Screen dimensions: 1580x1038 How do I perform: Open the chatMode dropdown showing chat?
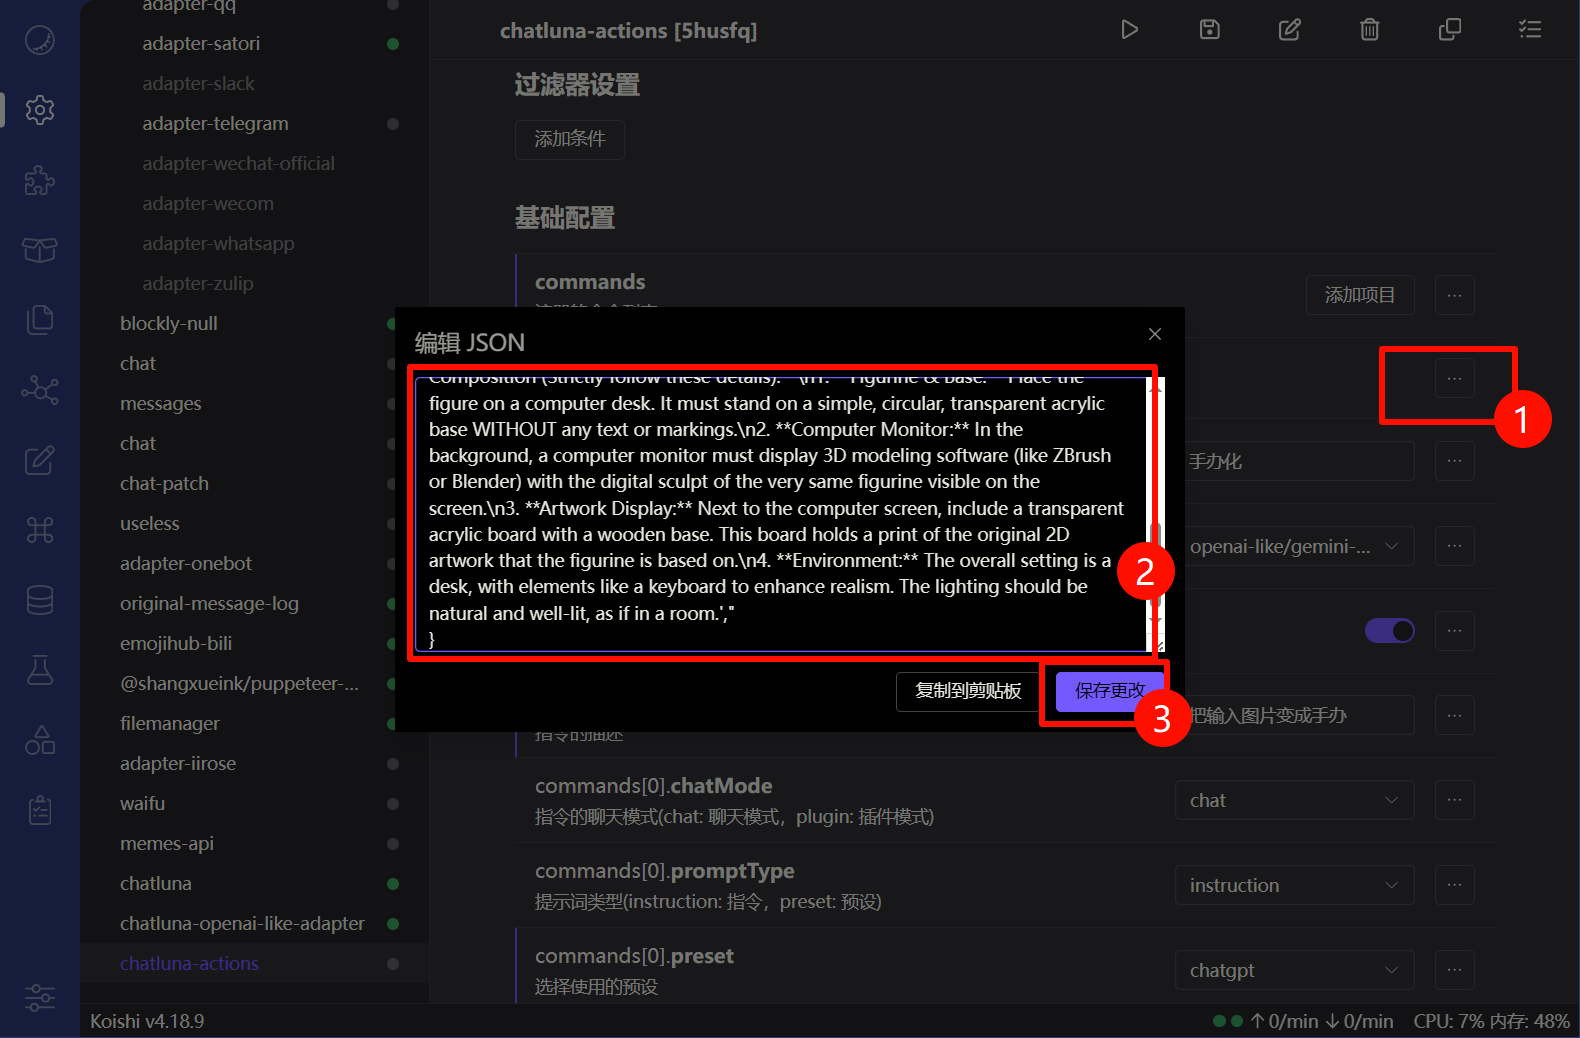pos(1293,801)
